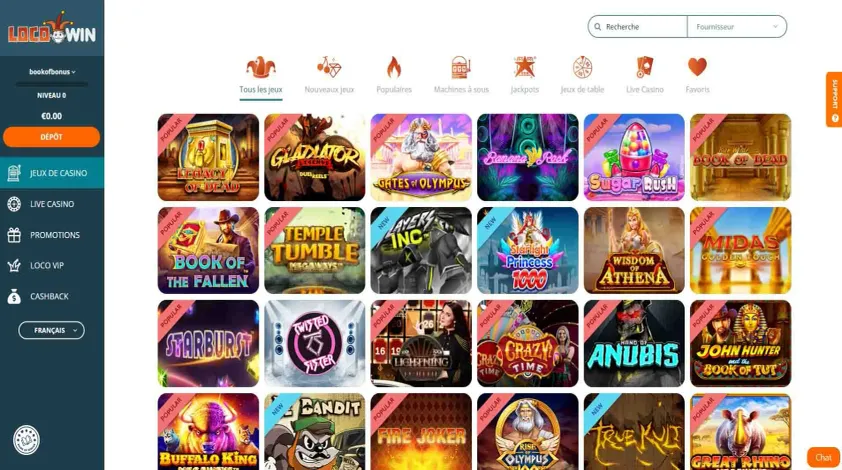Expand the bookofbonus account menu
This screenshot has width=842, height=470.
click(x=52, y=71)
